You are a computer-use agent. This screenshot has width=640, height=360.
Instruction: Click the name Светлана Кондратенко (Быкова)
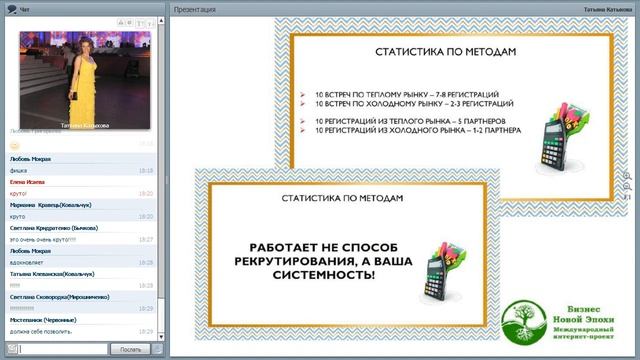click(x=54, y=228)
